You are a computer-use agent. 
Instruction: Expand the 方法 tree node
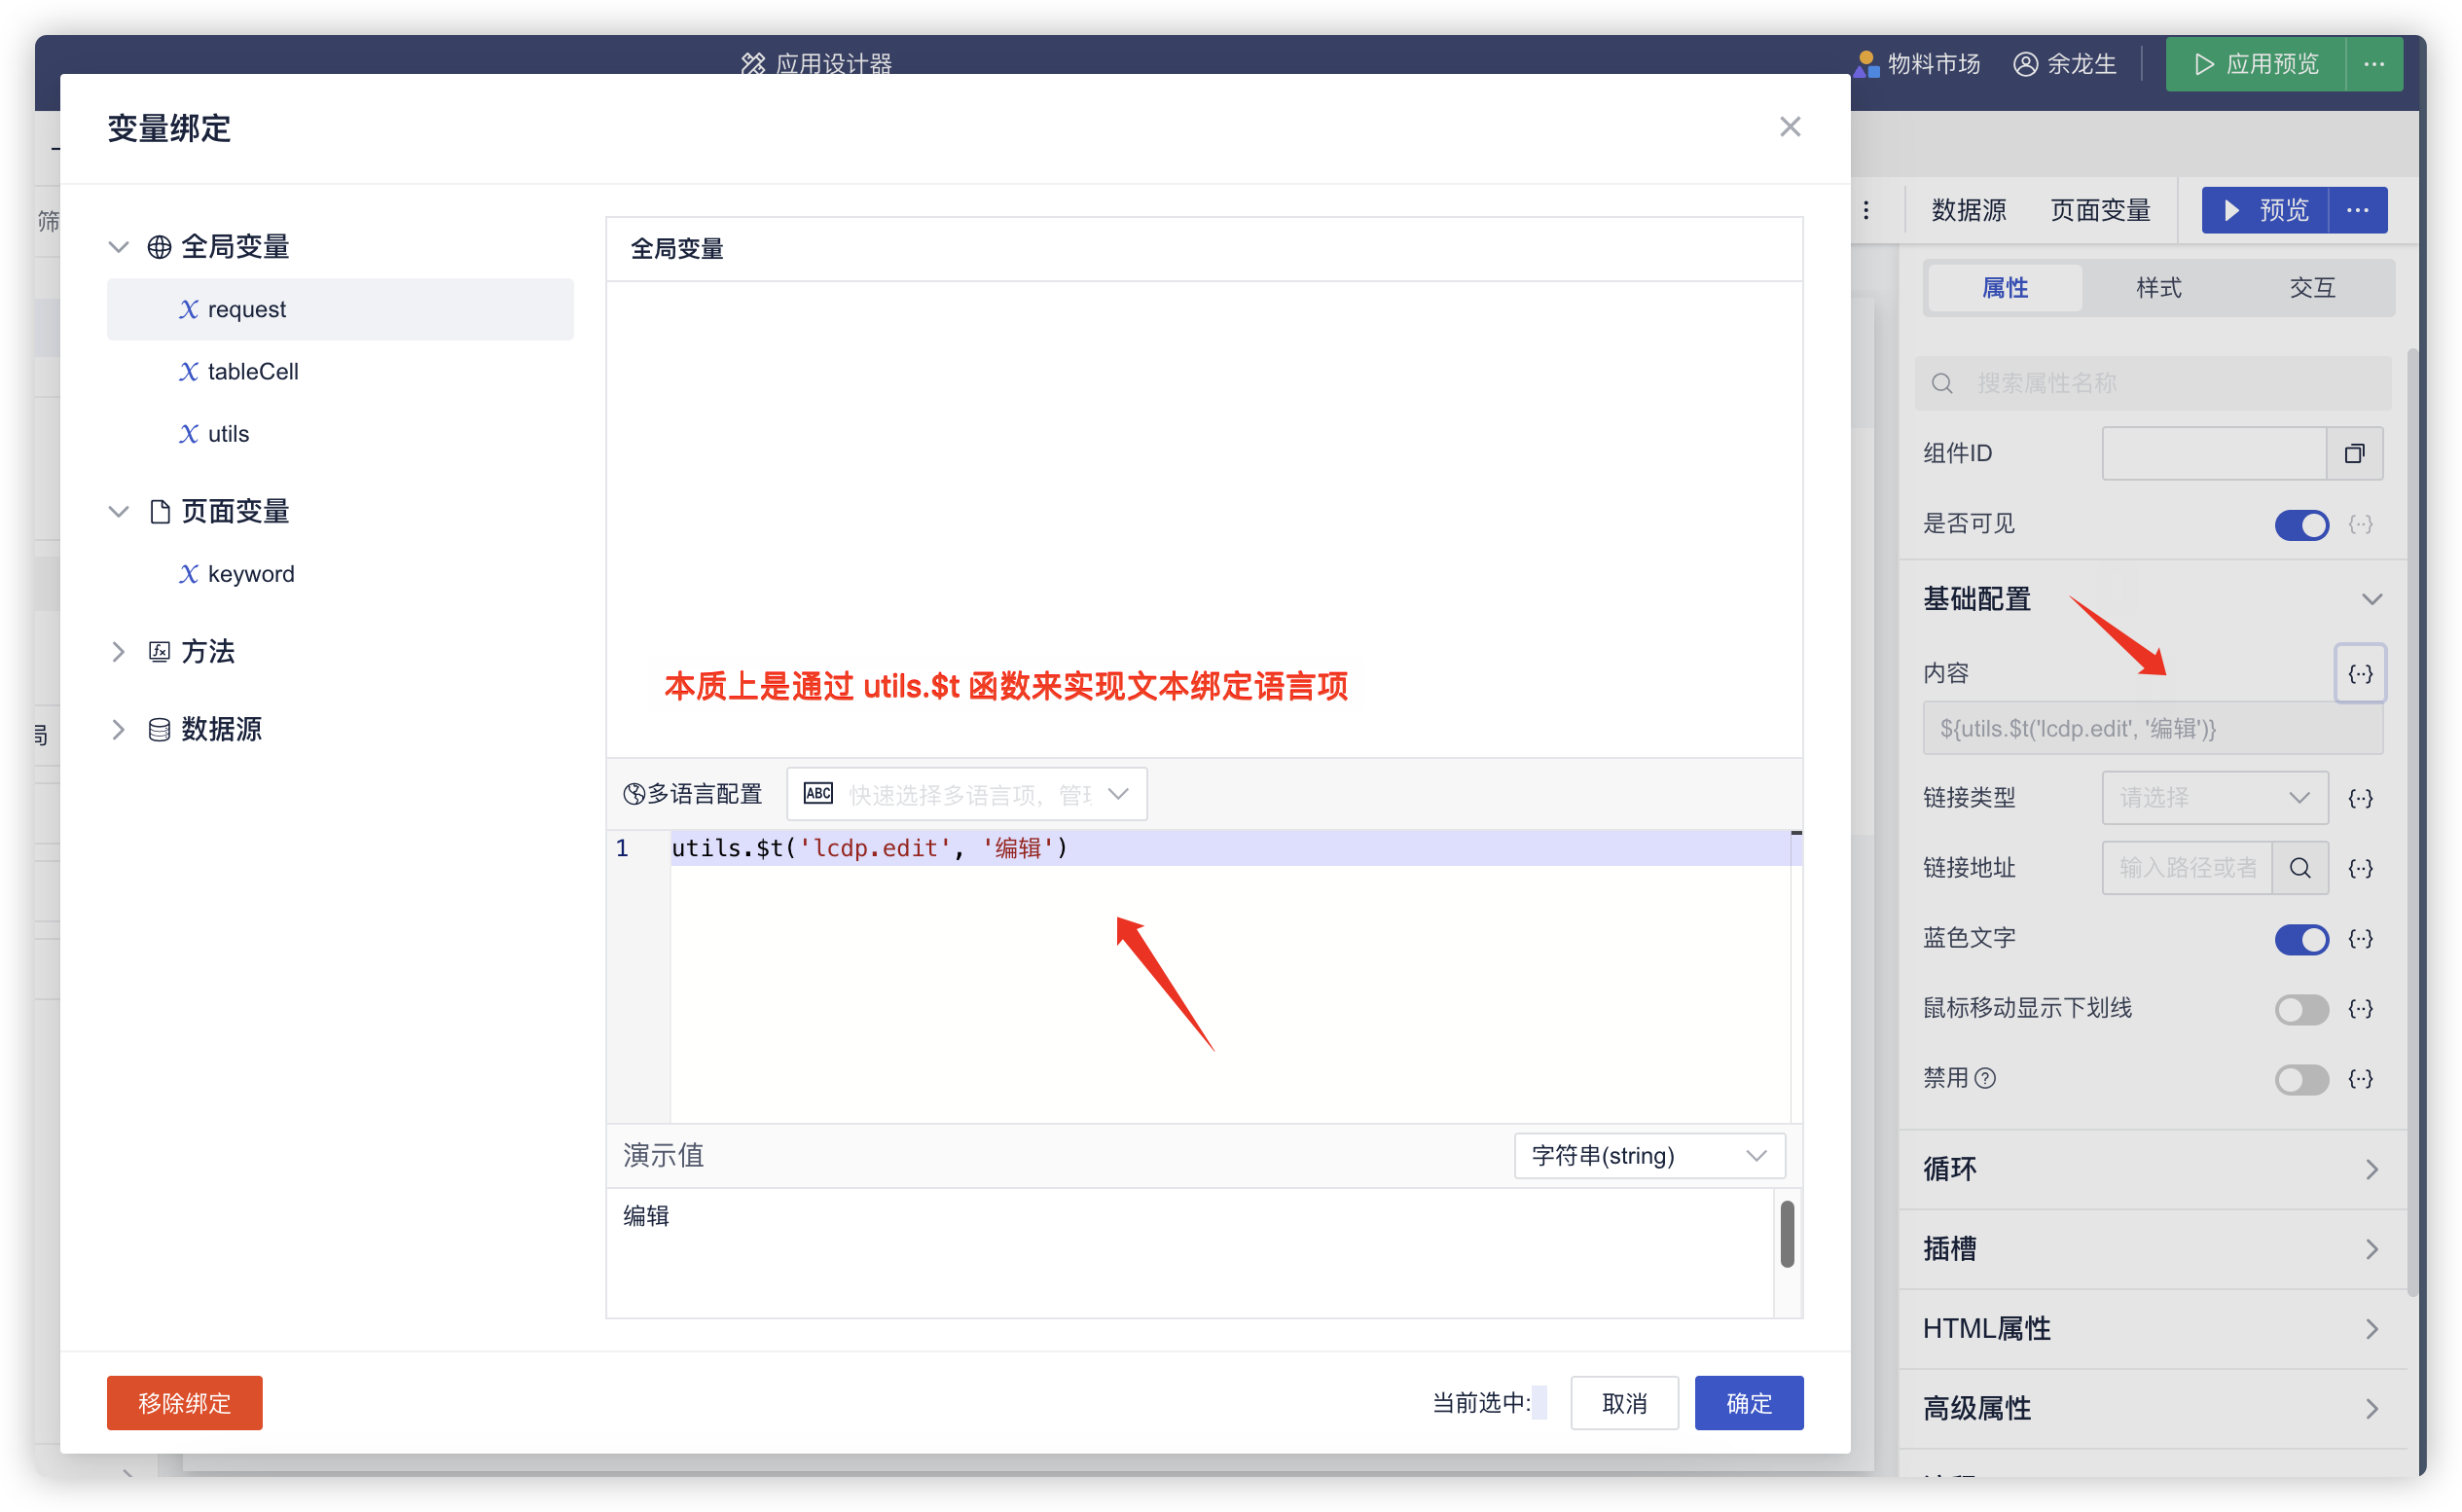[118, 652]
